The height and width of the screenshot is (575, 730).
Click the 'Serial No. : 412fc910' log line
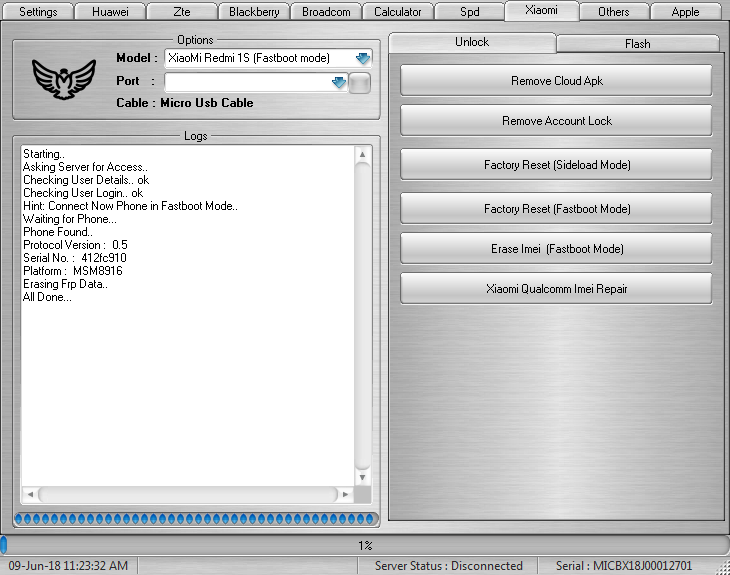tap(74, 258)
